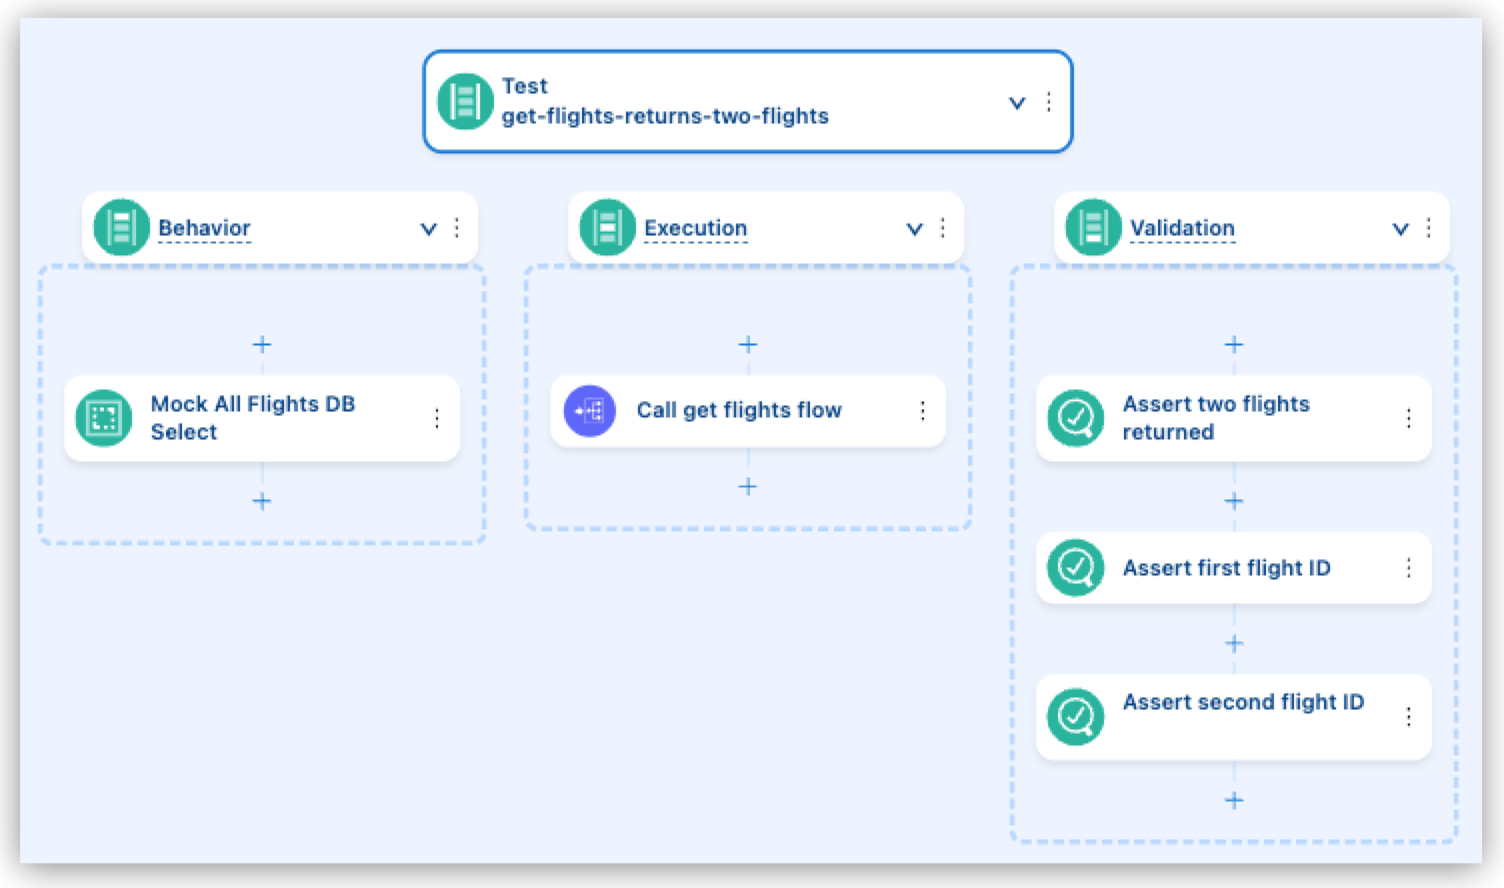The image size is (1504, 888).
Task: Open menu for Mock All Flights DB Select
Action: [x=437, y=418]
